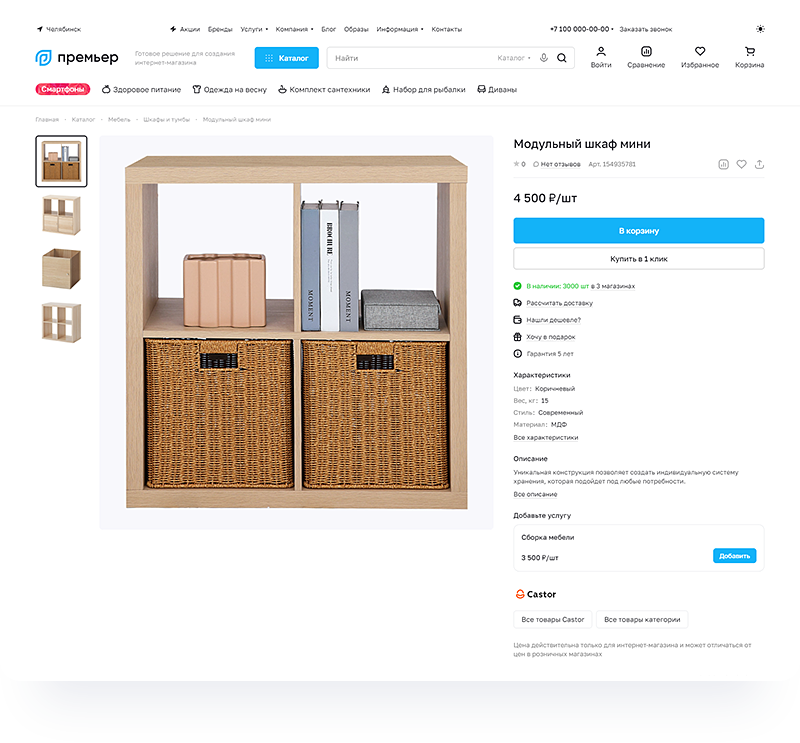Open the Контакты menu item
The height and width of the screenshot is (743, 800).
446,29
